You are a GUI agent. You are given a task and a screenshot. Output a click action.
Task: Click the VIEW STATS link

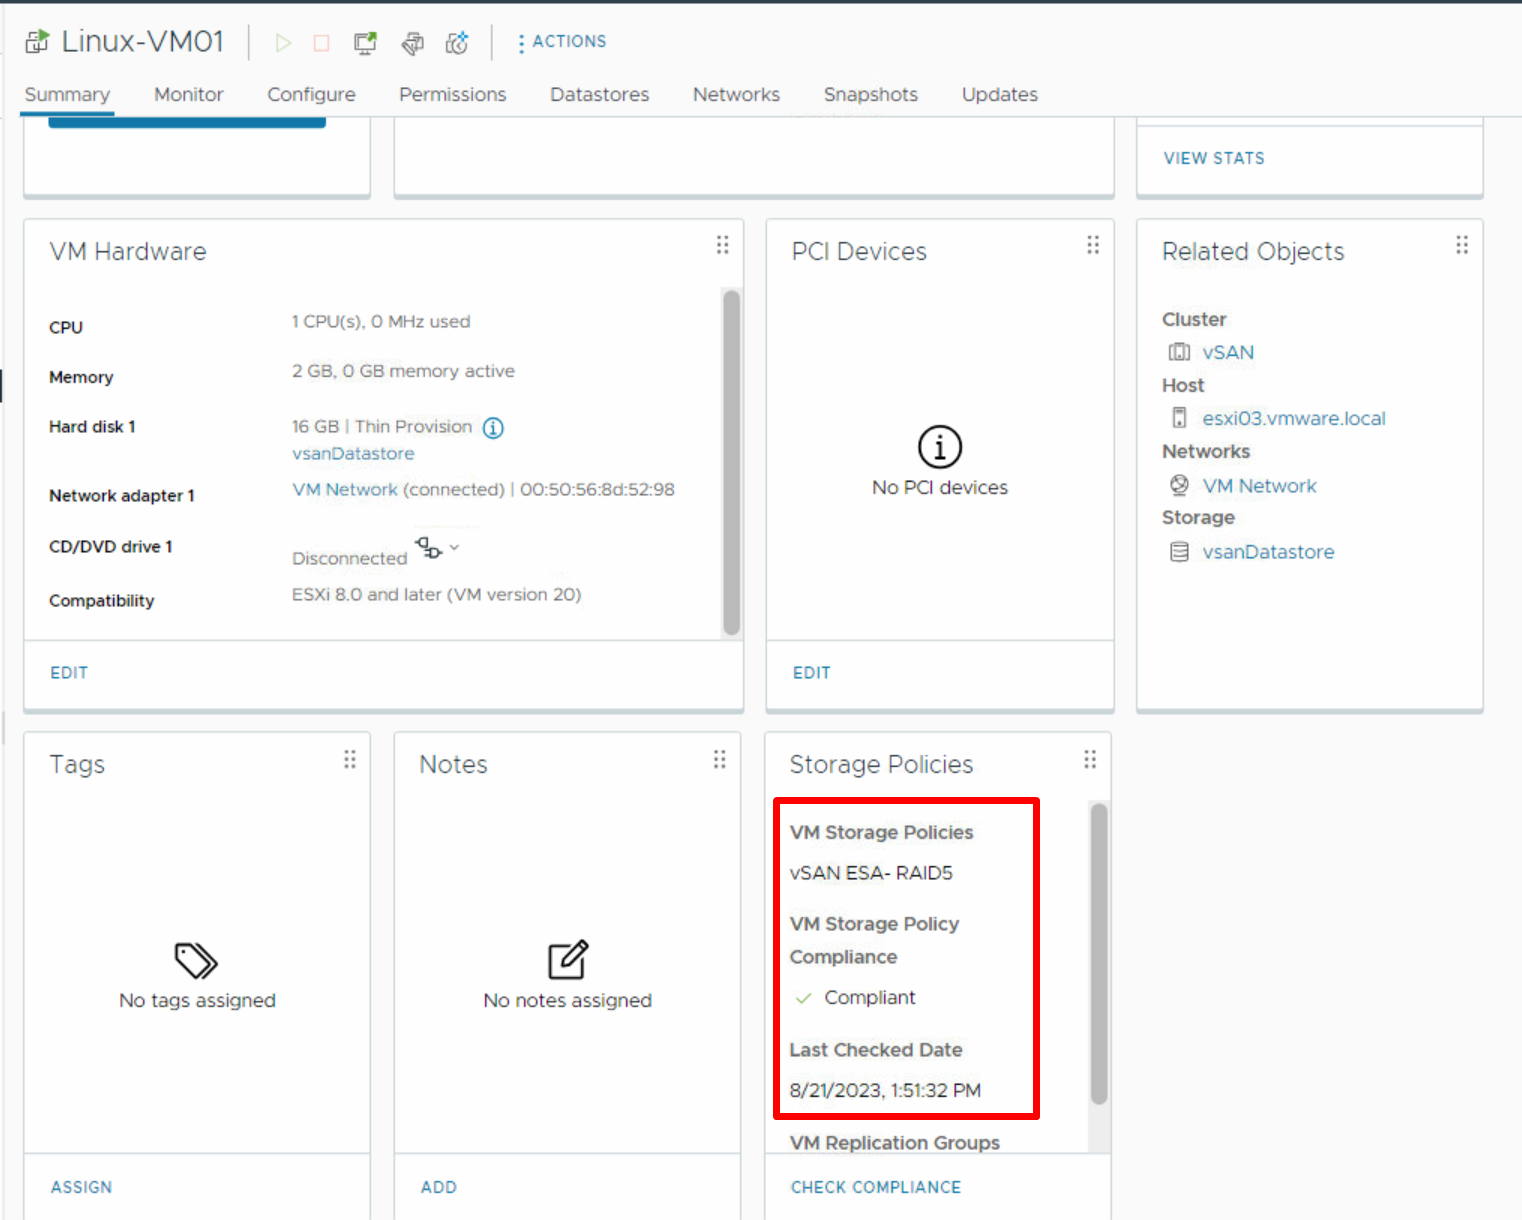point(1213,158)
